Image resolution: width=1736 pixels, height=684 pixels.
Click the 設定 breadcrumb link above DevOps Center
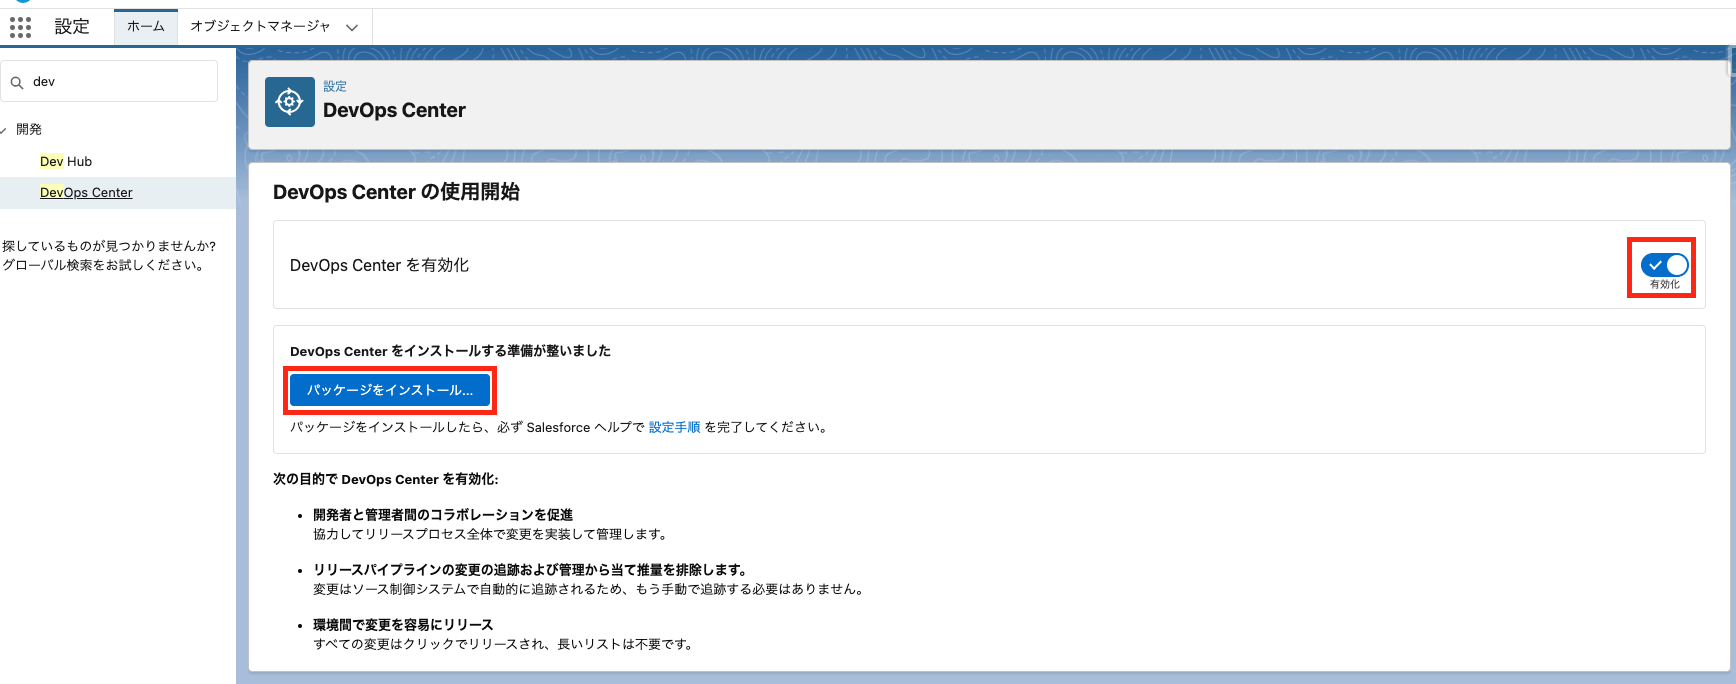click(x=335, y=86)
